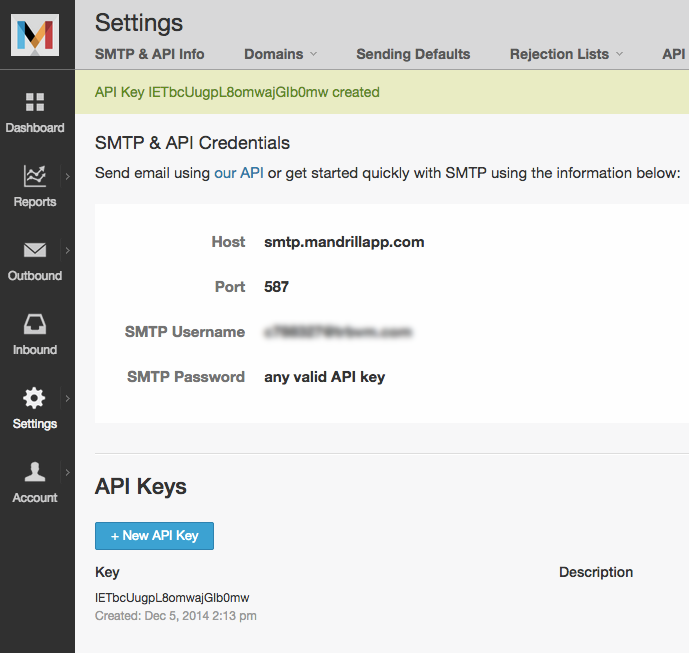689x653 pixels.
Task: Click the Host field label
Action: tap(228, 242)
